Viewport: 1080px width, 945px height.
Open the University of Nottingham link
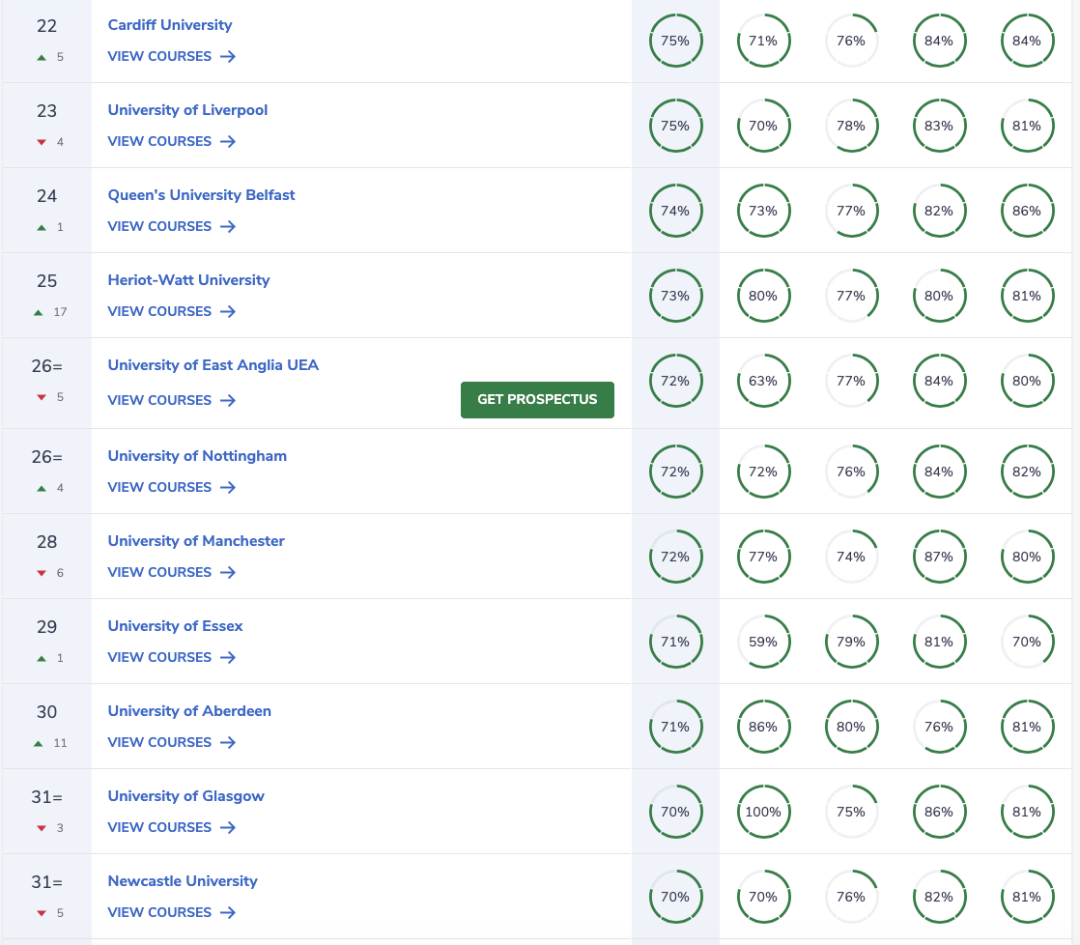[x=197, y=456]
